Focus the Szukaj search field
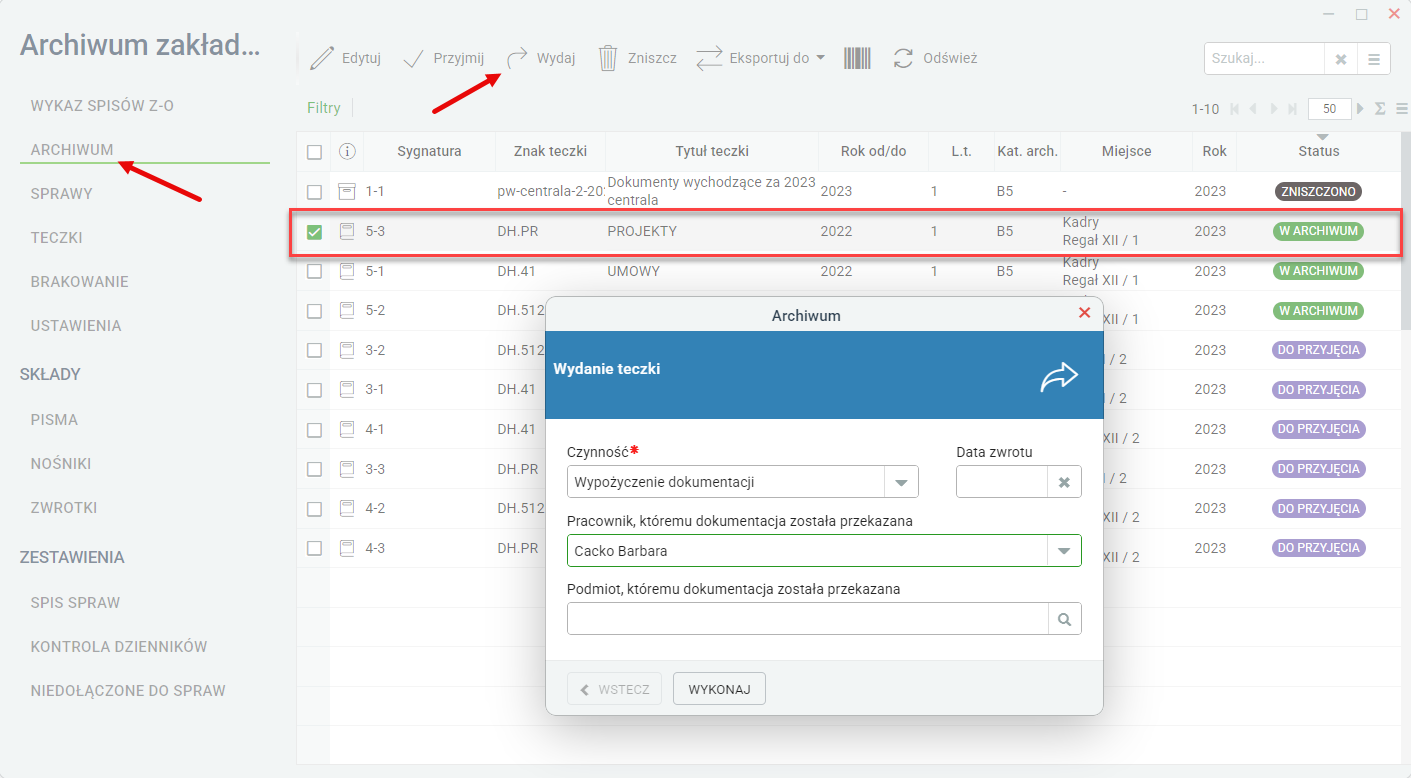The width and height of the screenshot is (1411, 778). click(1264, 59)
